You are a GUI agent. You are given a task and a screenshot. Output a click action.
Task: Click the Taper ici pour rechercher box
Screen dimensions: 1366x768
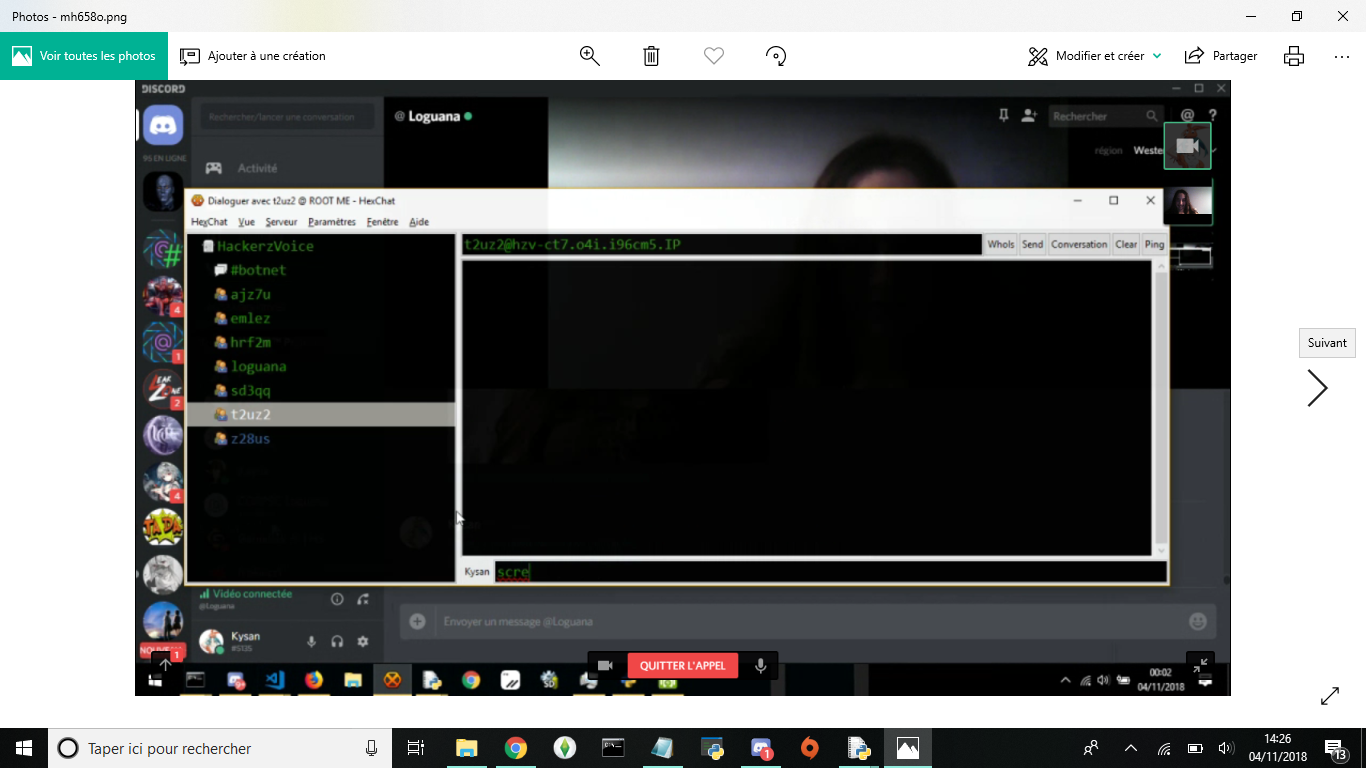point(220,748)
